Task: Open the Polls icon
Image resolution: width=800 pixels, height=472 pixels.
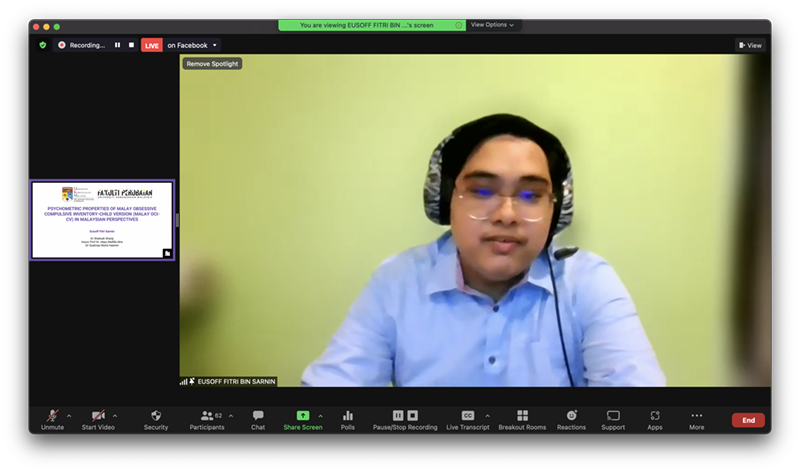Action: click(348, 416)
